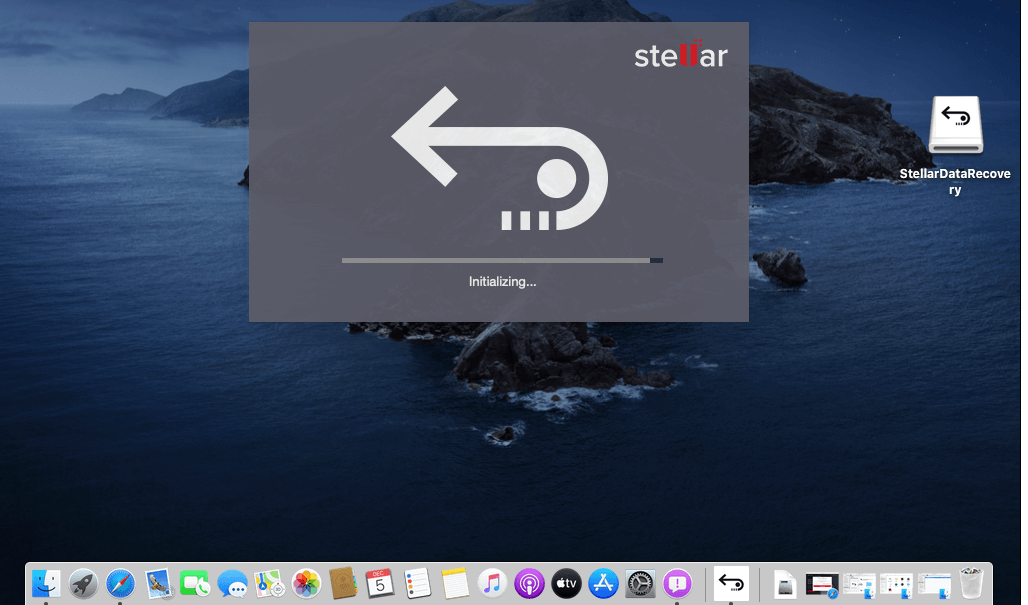This screenshot has height=605, width=1028.
Task: Open disk image document in dock
Action: 785,585
